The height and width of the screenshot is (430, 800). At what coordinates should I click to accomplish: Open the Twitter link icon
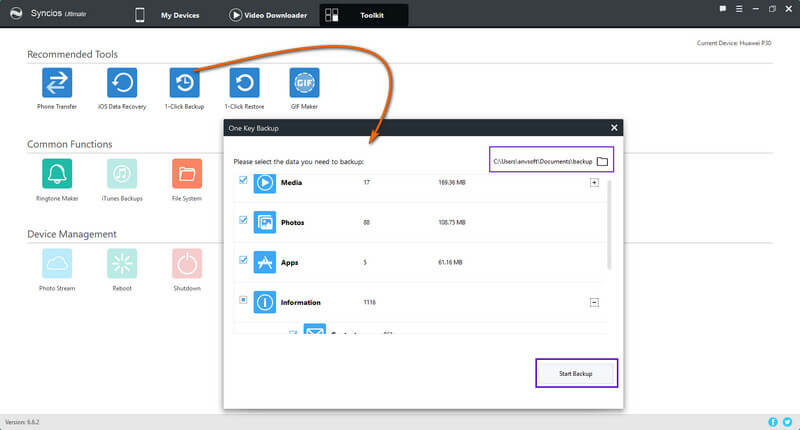787,422
